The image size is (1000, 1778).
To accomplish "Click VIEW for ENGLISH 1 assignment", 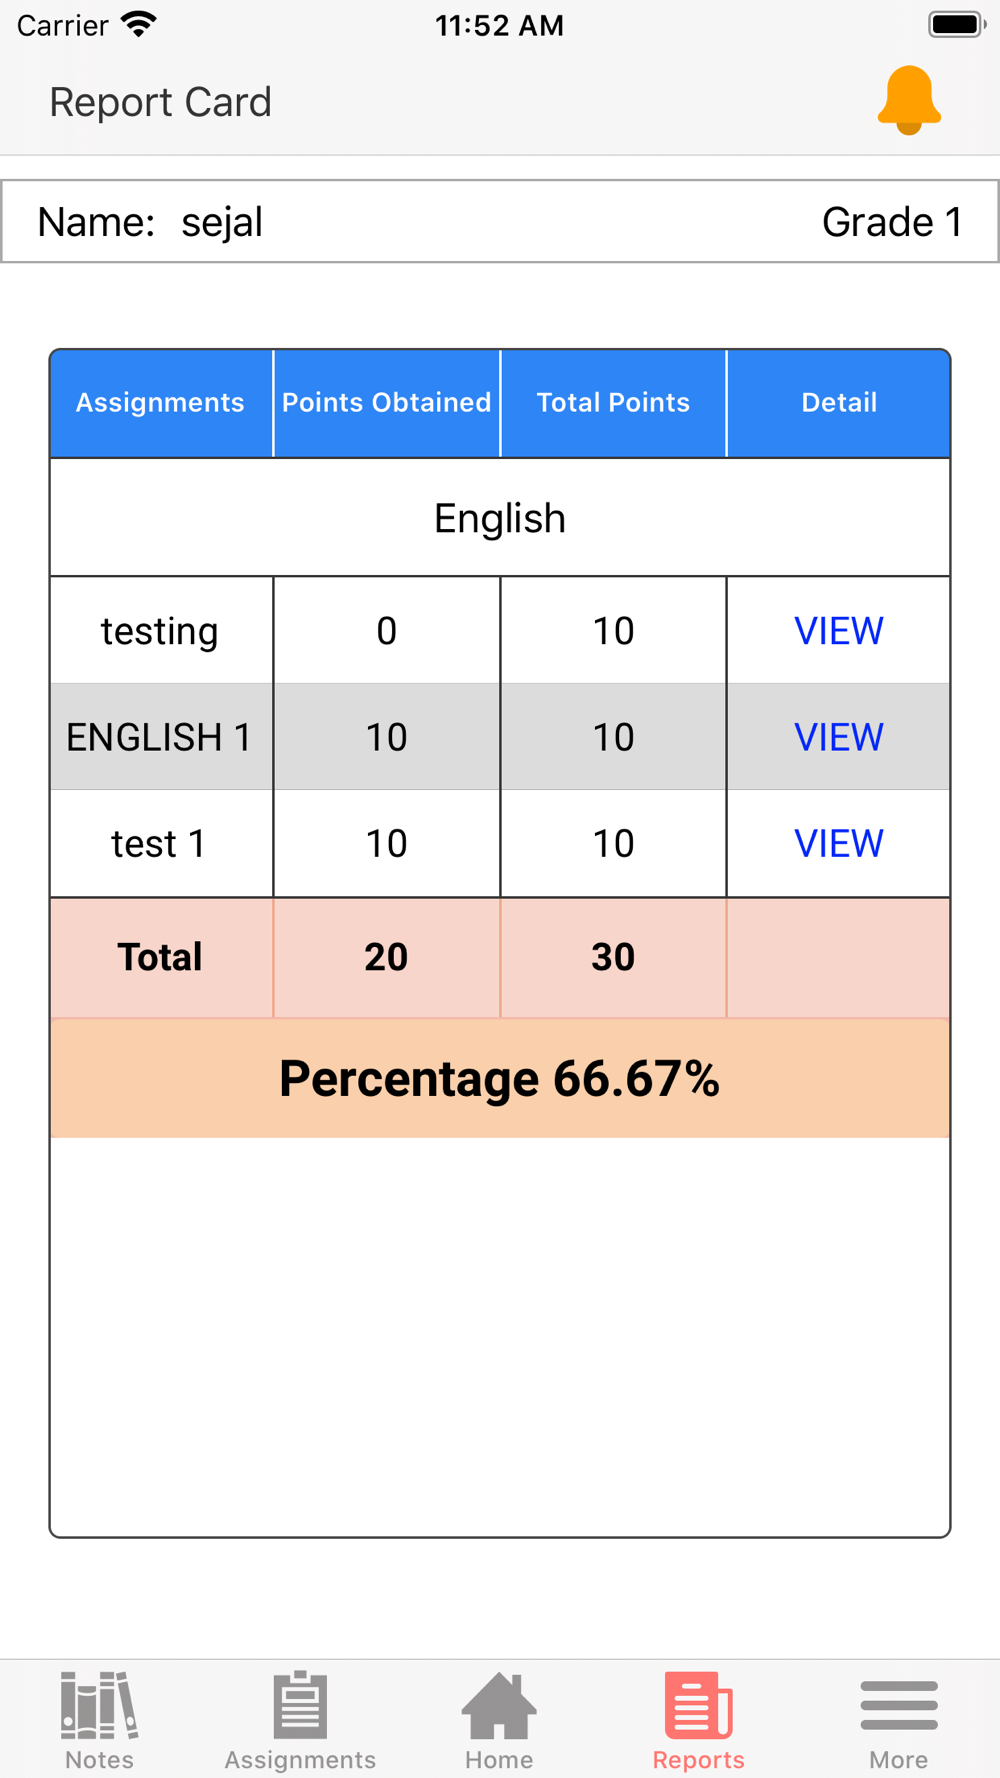I will [x=838, y=737].
